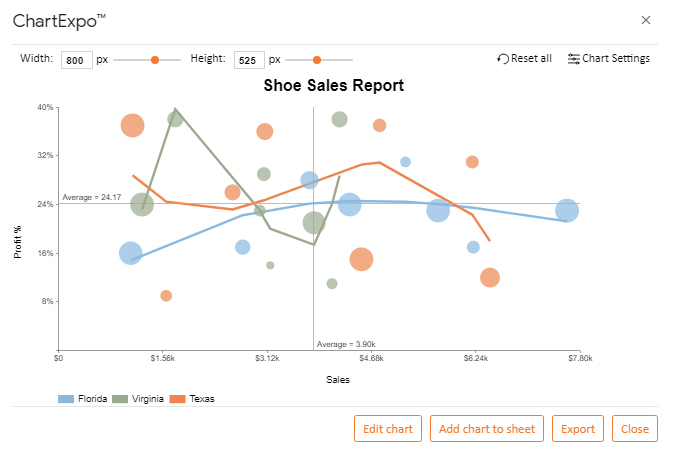Click the Reset all circular arrow icon

pyautogui.click(x=502, y=59)
